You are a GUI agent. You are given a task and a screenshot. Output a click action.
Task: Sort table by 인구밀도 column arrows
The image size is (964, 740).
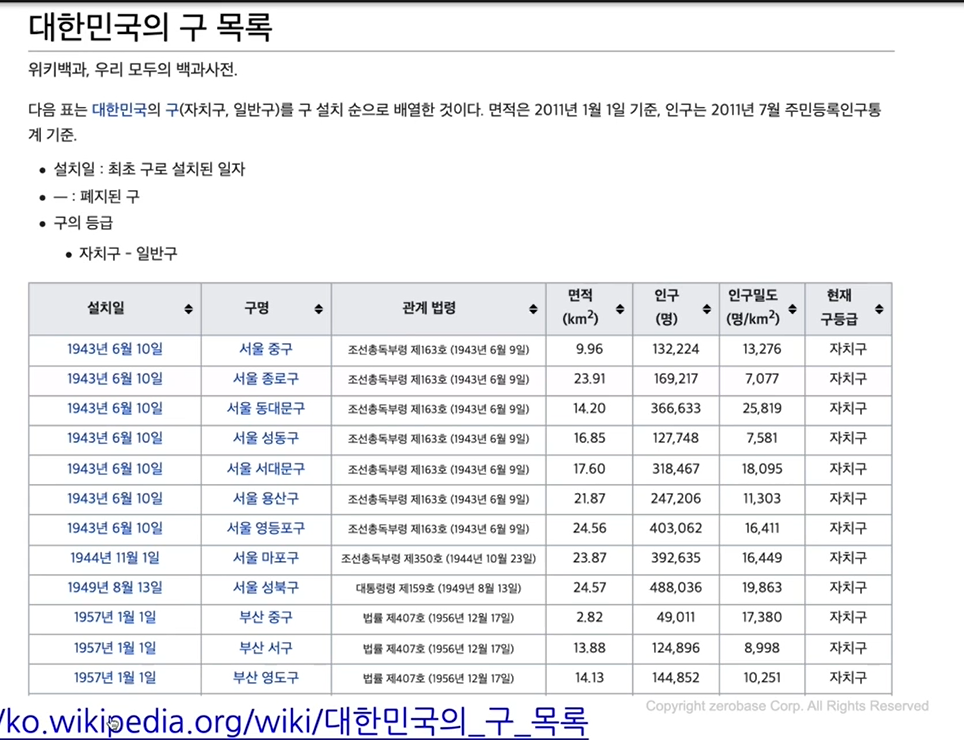tap(792, 309)
